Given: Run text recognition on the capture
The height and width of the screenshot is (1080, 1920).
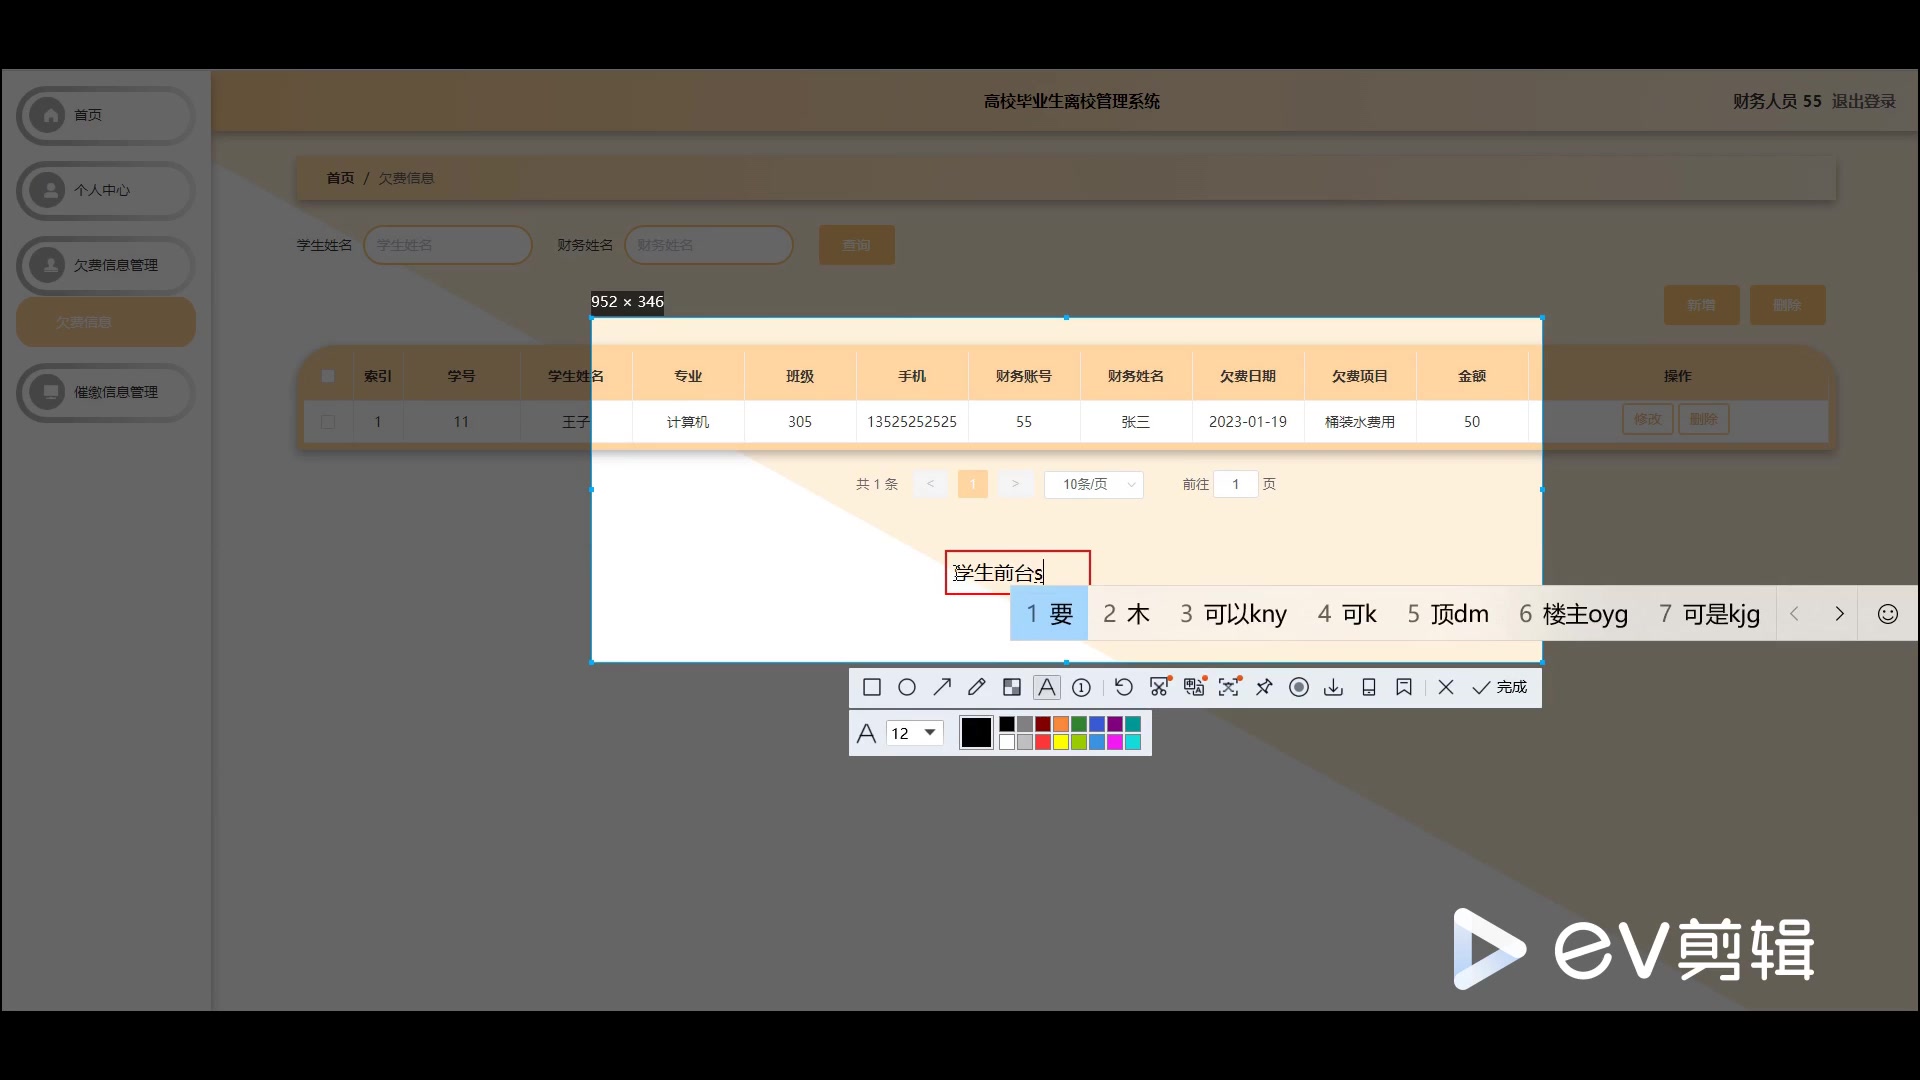Looking at the screenshot, I should pos(1229,687).
